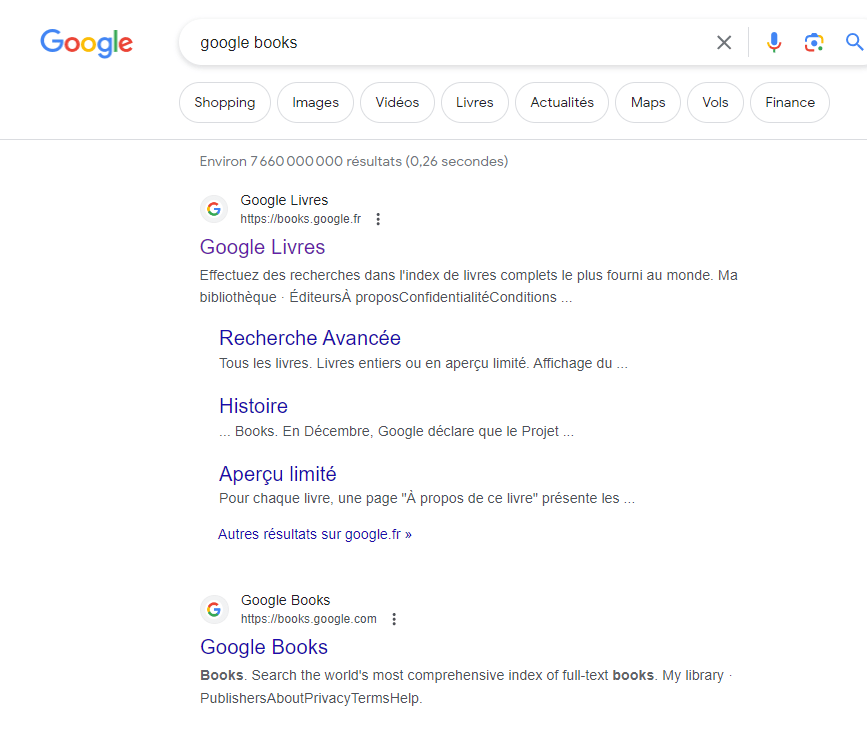Select the Livres filter tab
Screen dimensions: 867x745
474,102
